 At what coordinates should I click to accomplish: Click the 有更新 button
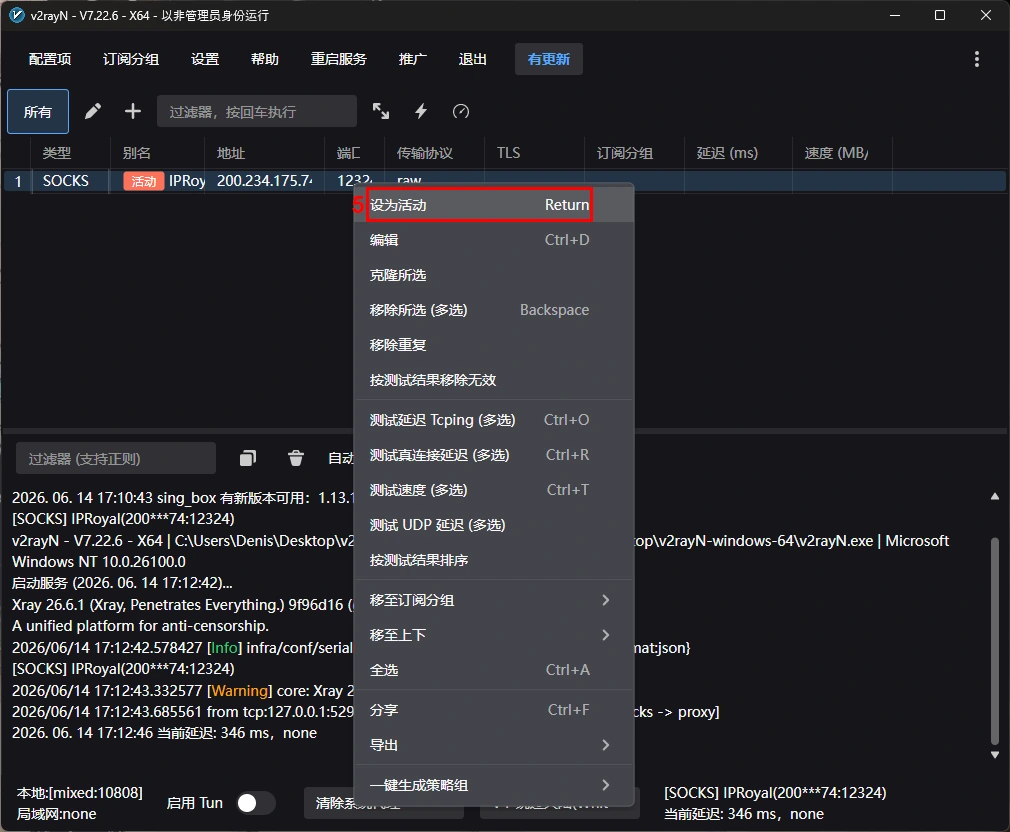click(x=549, y=59)
